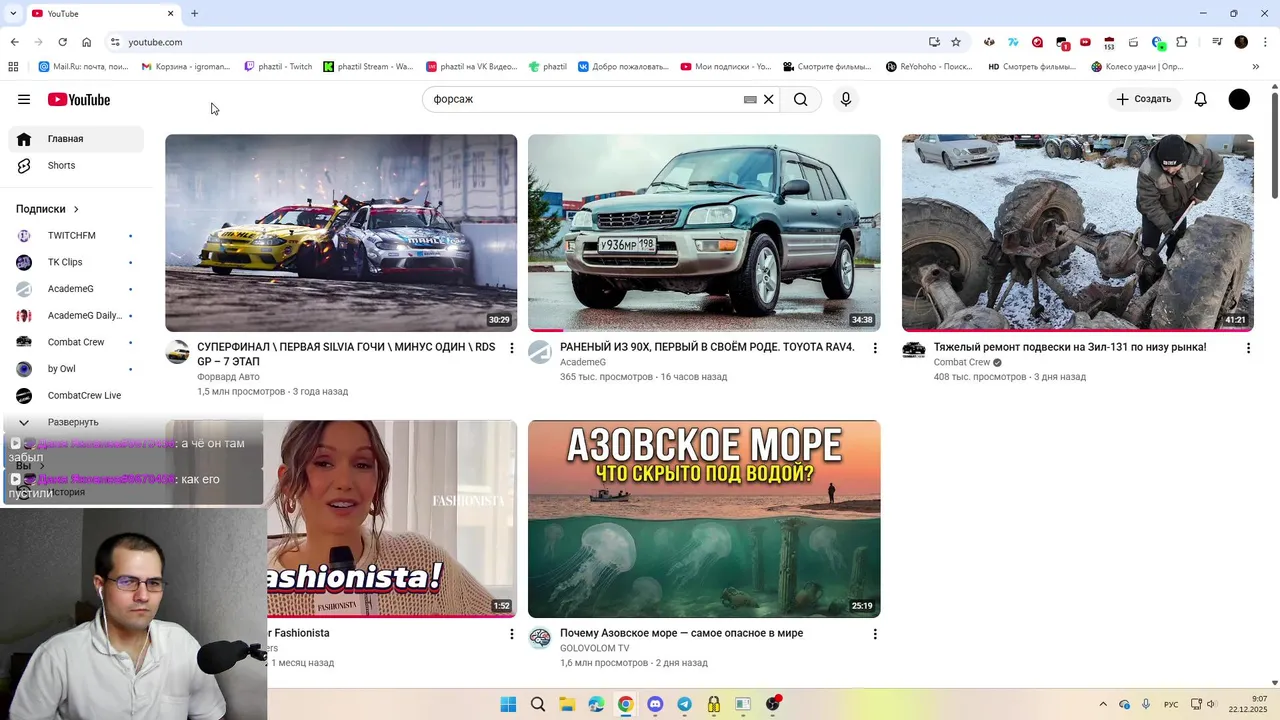This screenshot has width=1280, height=720.
Task: Open Мои подписки YouTube bookmark
Action: coord(726,67)
